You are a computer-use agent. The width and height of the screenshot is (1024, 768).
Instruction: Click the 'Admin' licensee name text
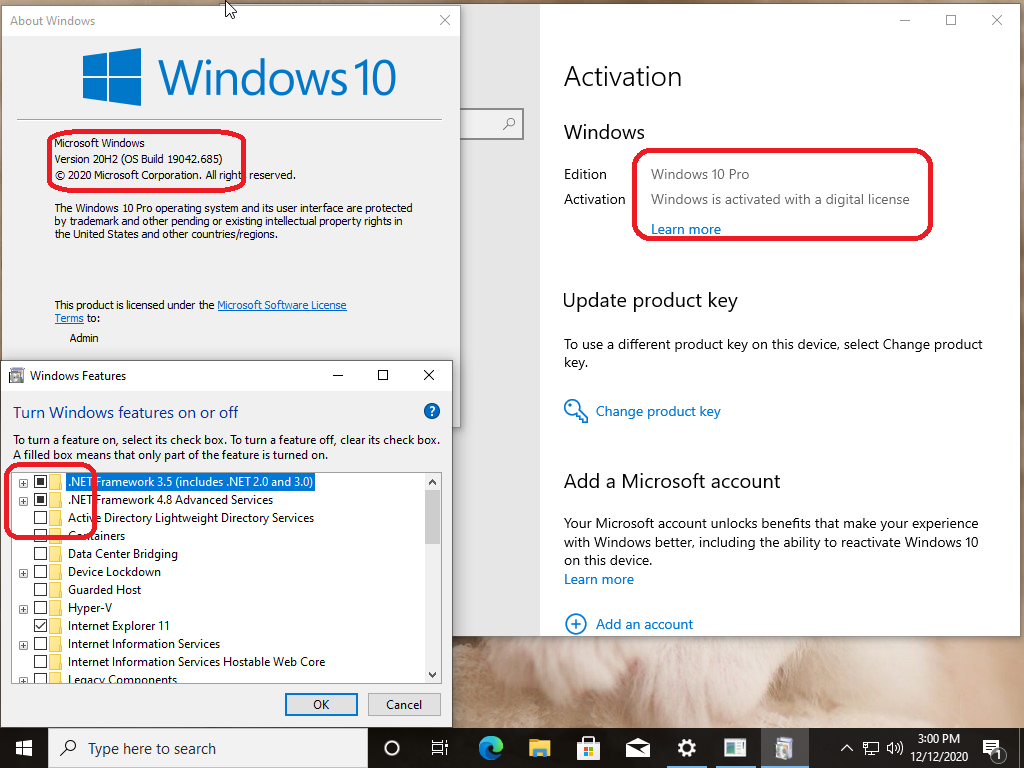[x=84, y=338]
